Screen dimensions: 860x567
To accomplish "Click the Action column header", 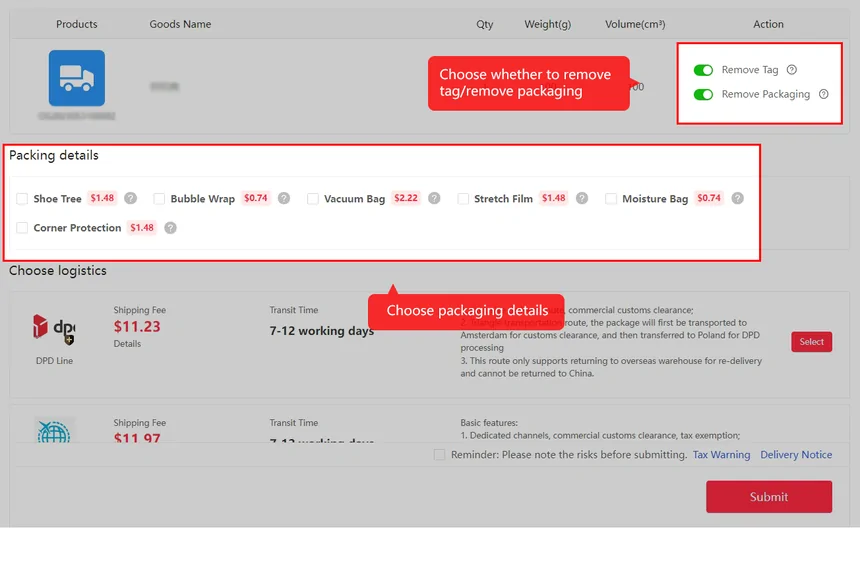I will (768, 24).
